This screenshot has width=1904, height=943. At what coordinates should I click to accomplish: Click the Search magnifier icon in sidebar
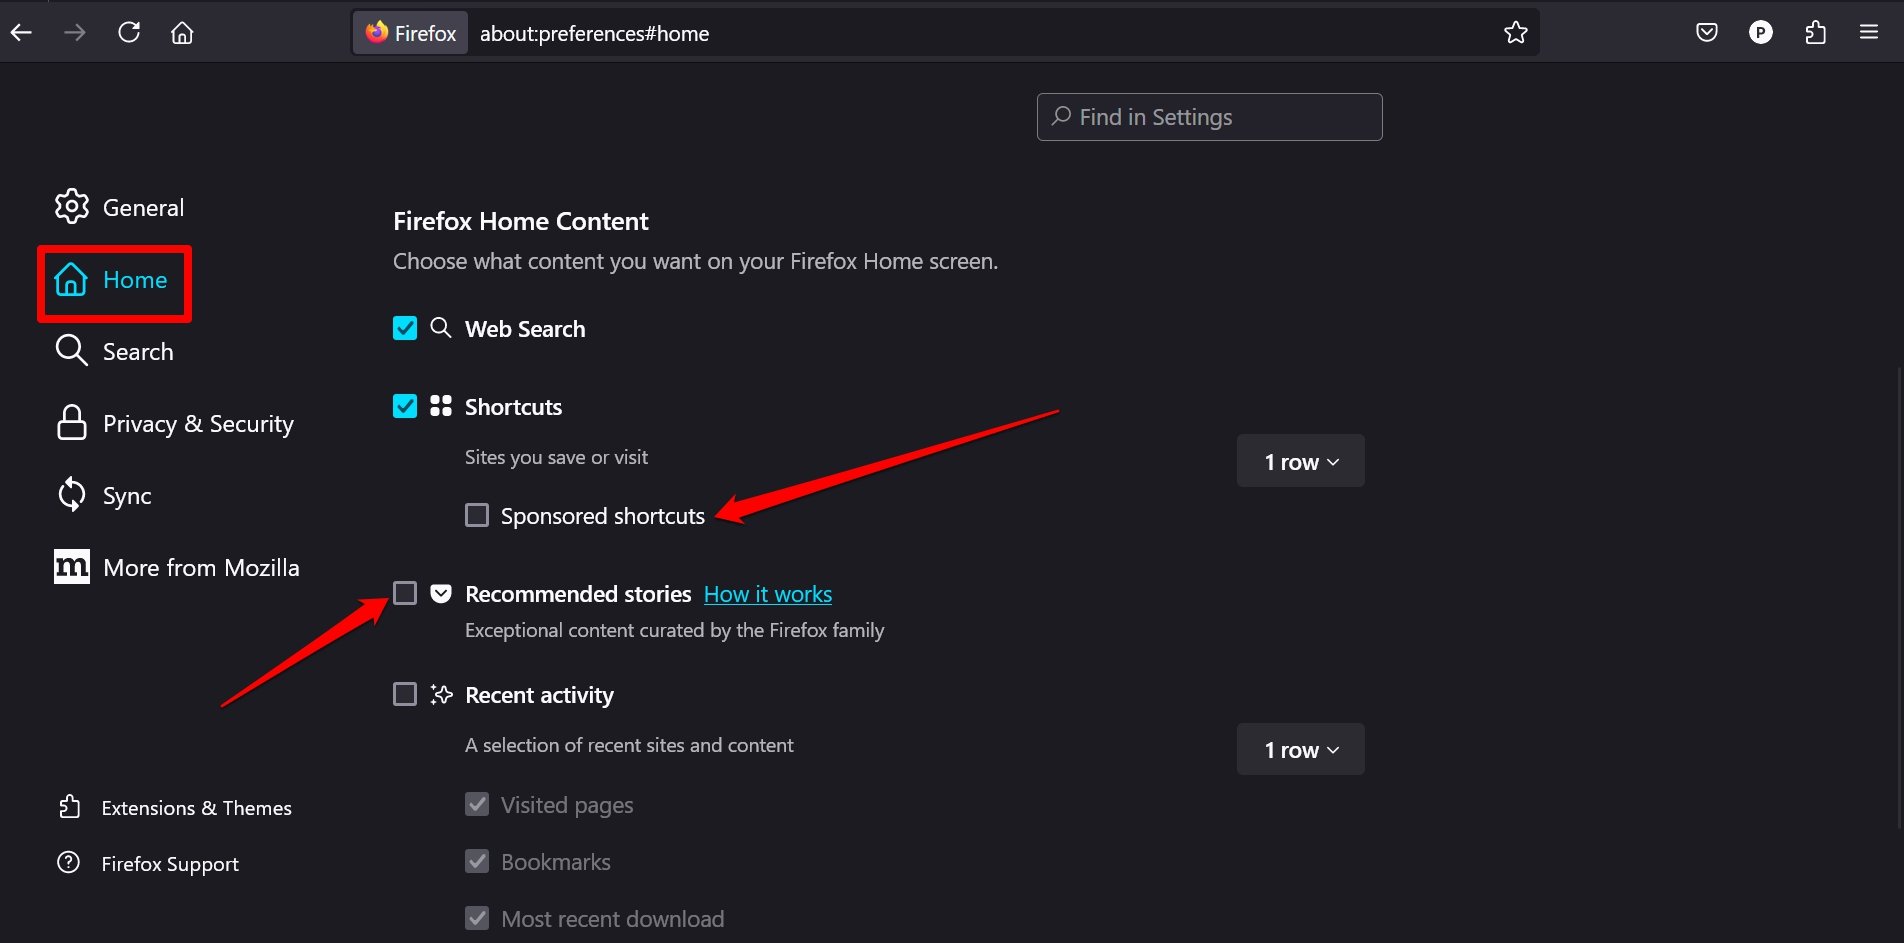pos(72,351)
